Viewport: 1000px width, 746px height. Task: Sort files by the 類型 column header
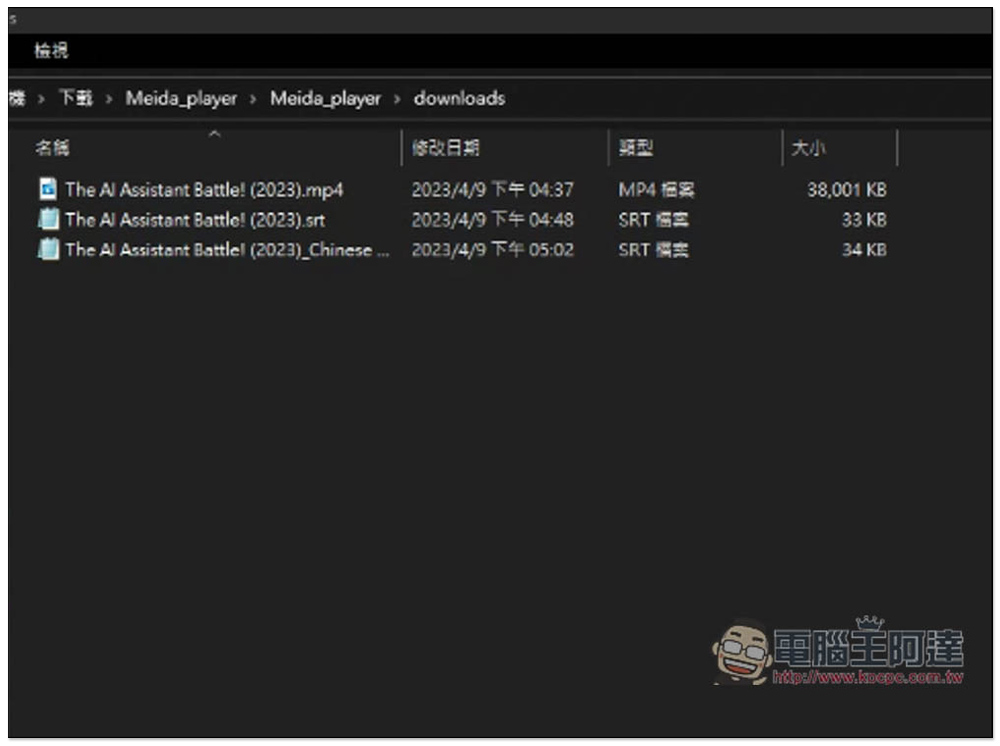pos(636,148)
